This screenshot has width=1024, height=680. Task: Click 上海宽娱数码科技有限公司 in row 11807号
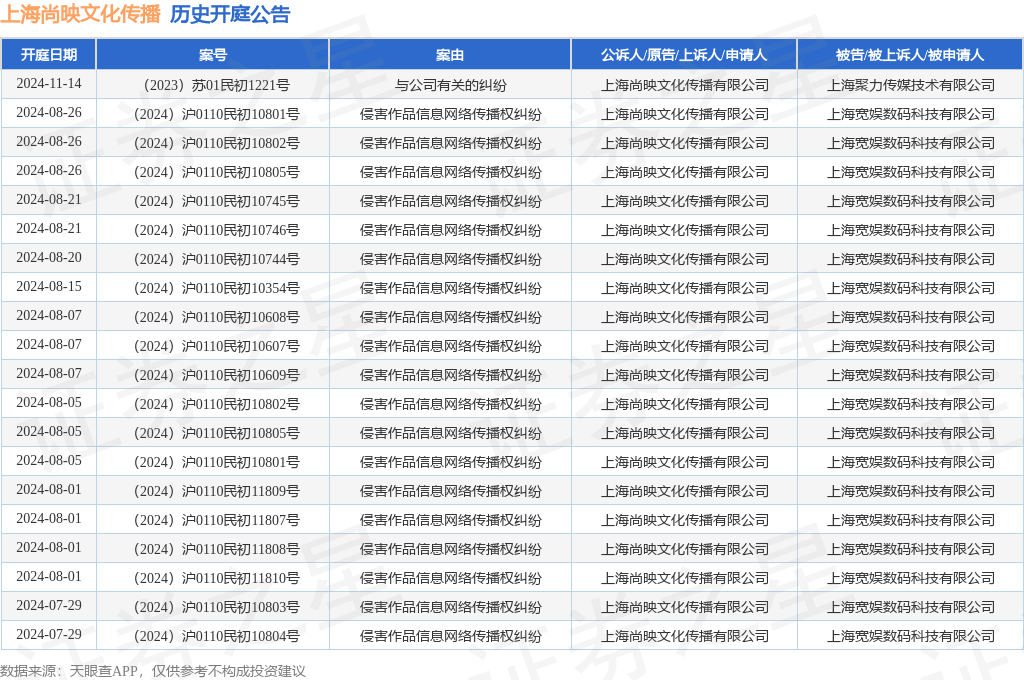[x=910, y=520]
